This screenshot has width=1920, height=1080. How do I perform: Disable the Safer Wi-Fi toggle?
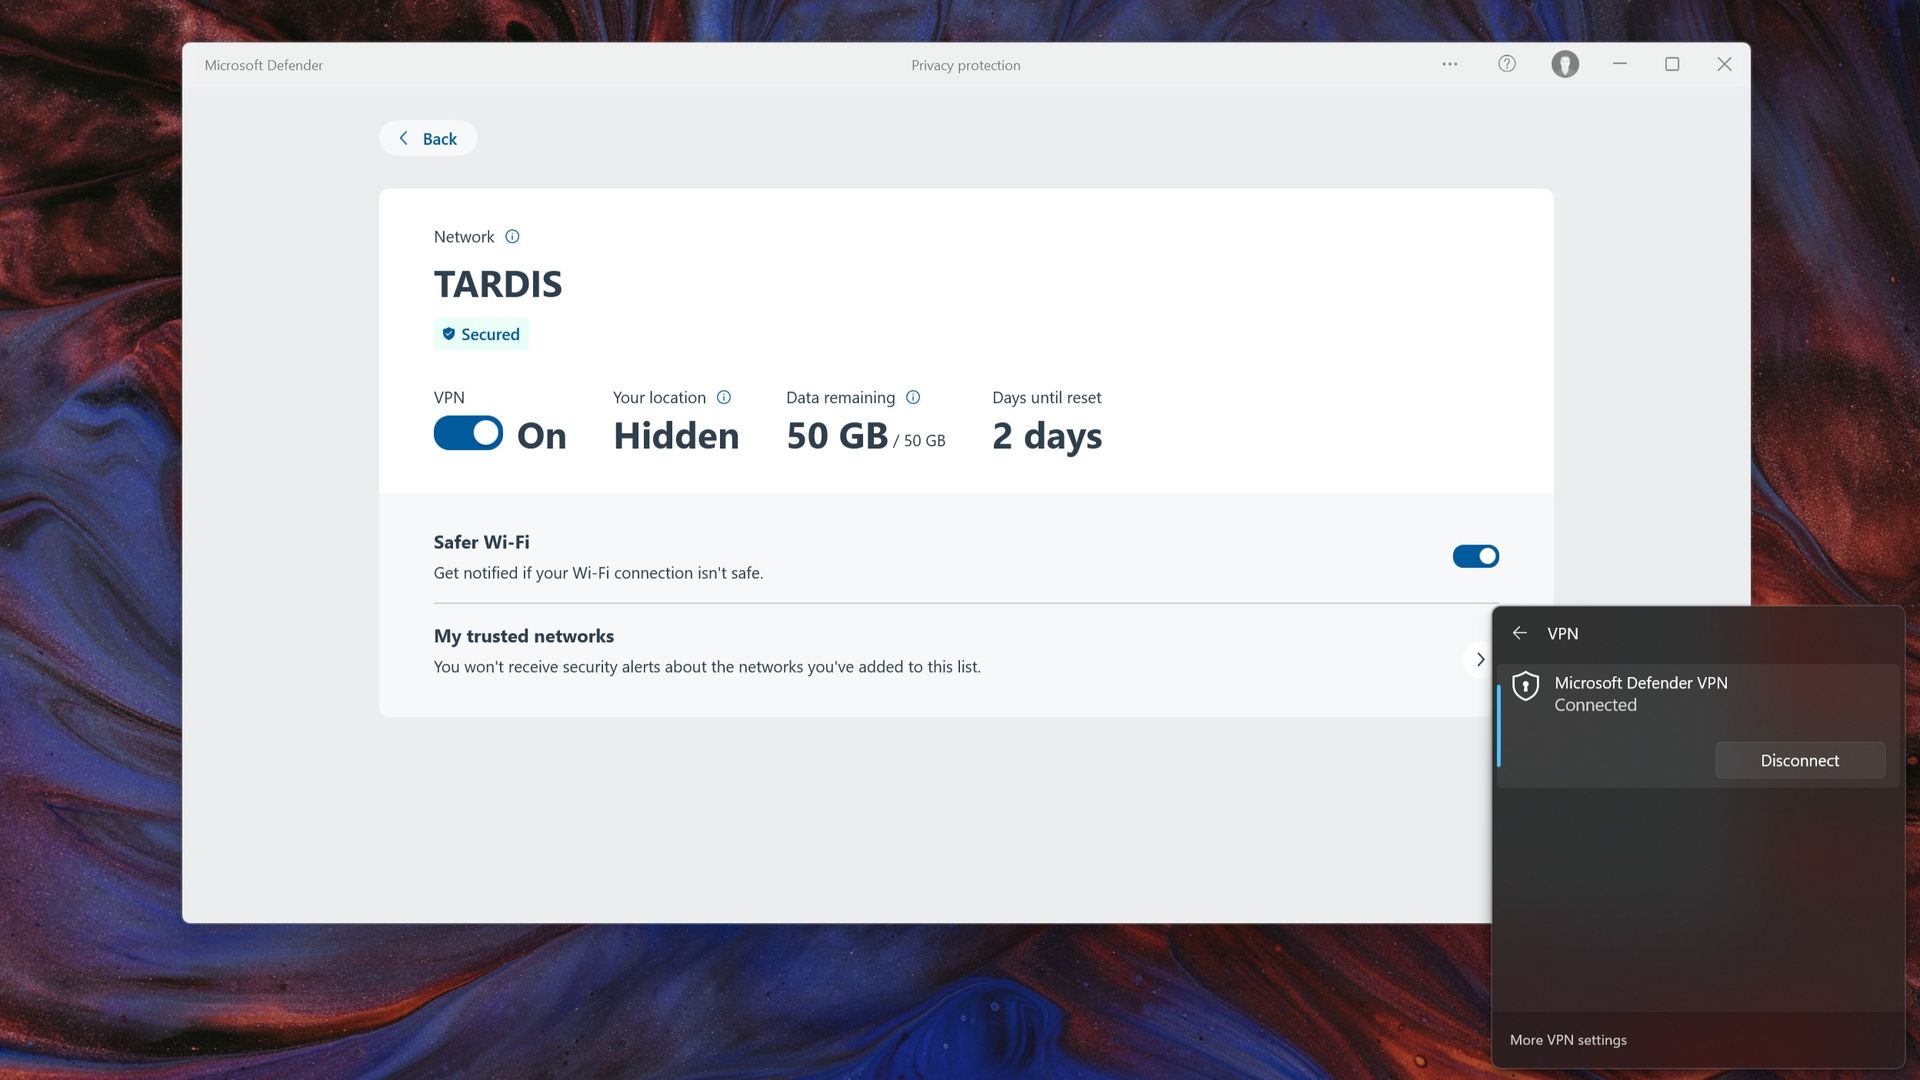pos(1476,555)
